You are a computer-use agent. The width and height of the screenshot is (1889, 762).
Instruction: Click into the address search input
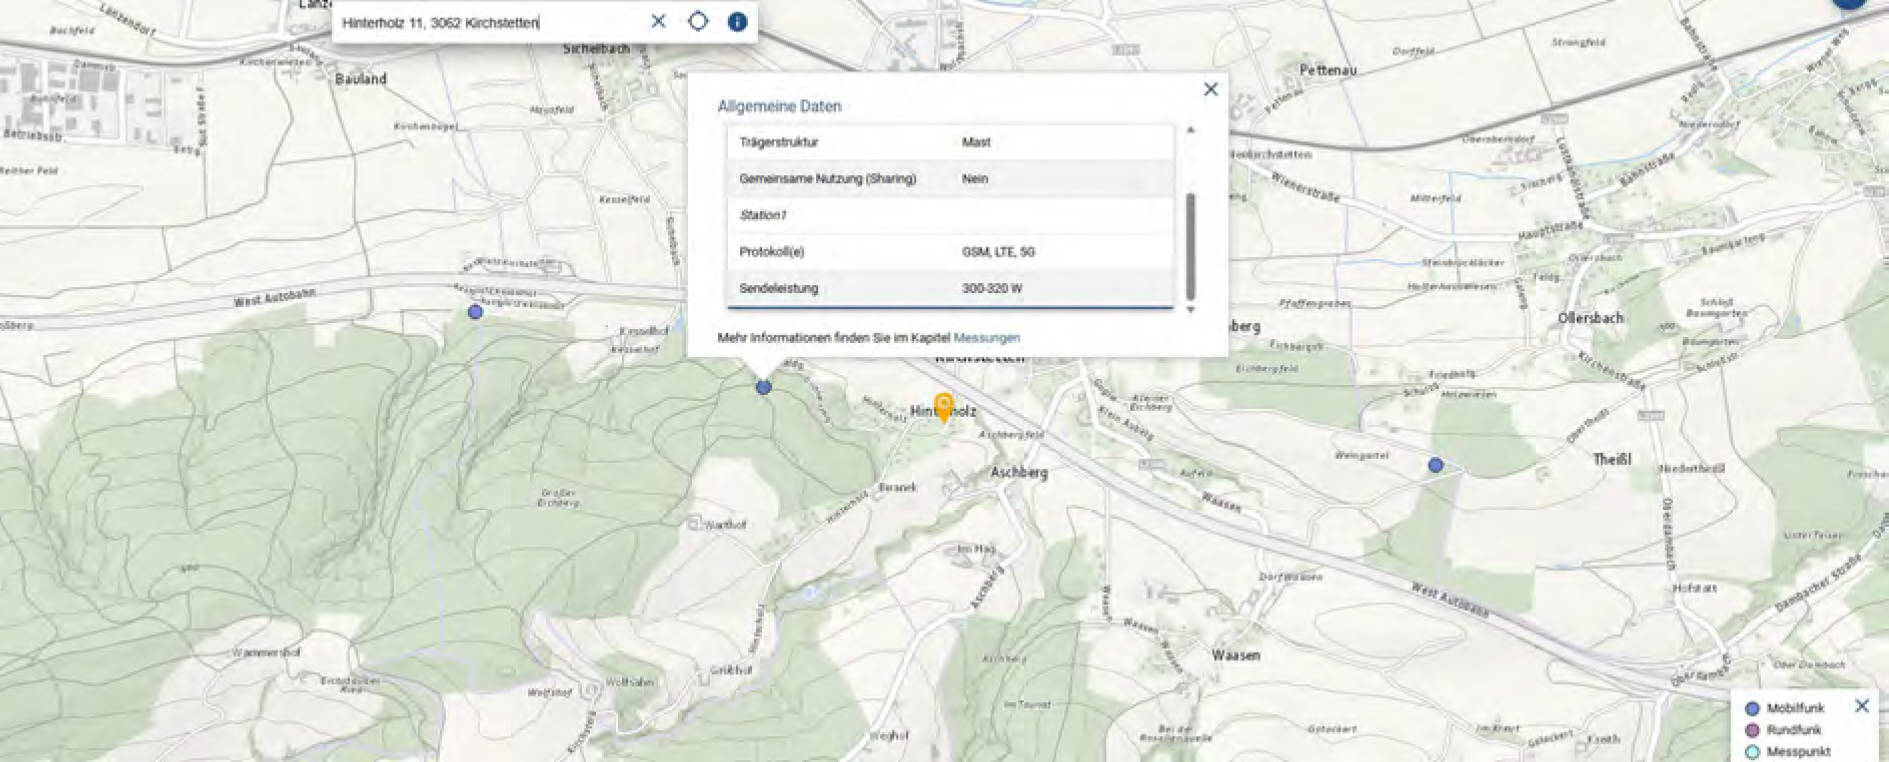coord(490,22)
